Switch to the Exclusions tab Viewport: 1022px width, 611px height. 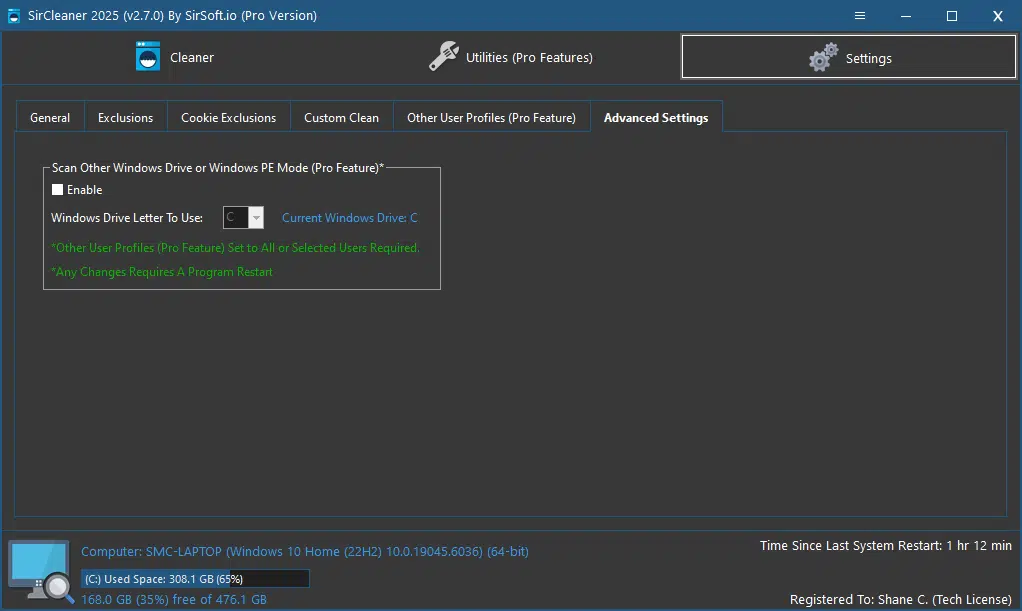pos(125,118)
